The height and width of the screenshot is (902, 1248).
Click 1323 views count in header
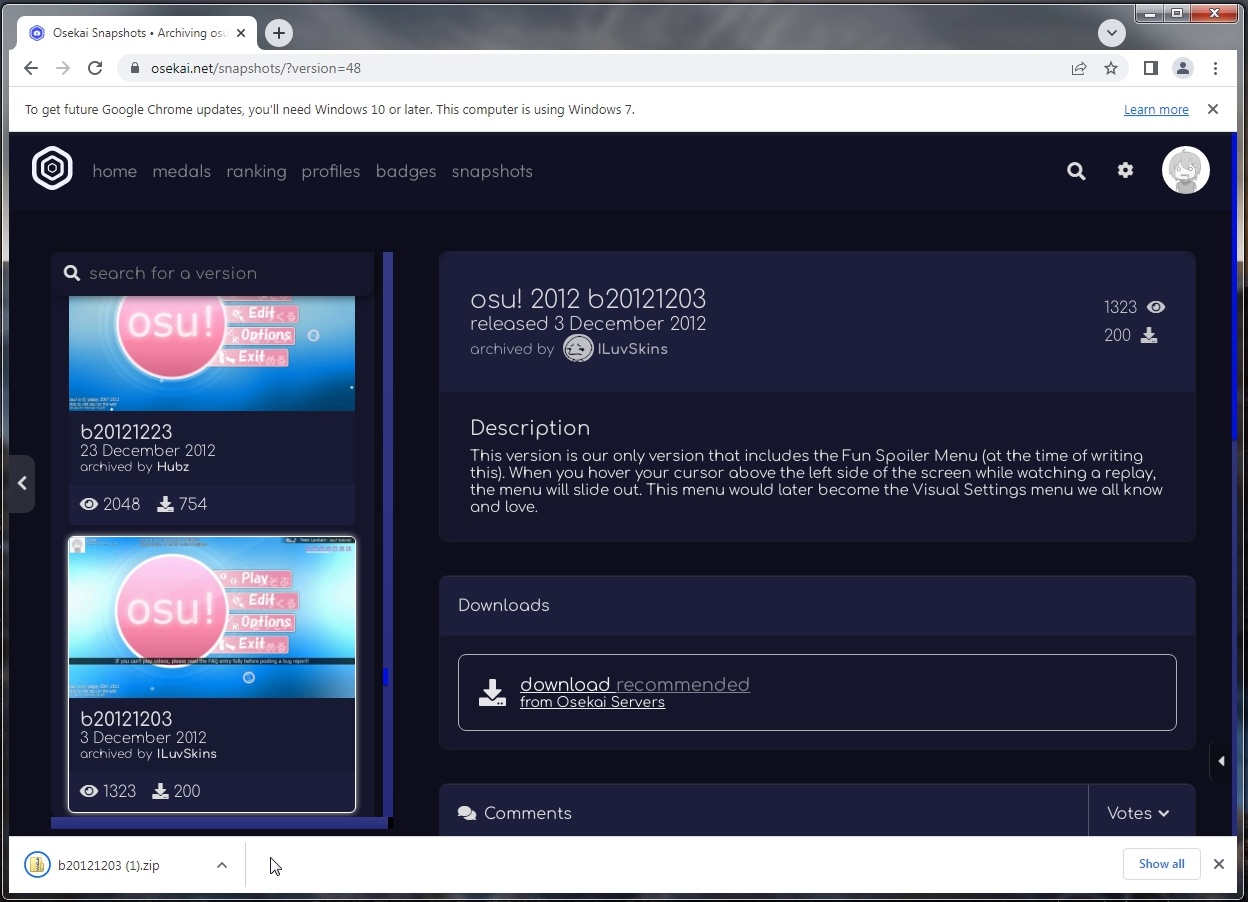[1120, 307]
